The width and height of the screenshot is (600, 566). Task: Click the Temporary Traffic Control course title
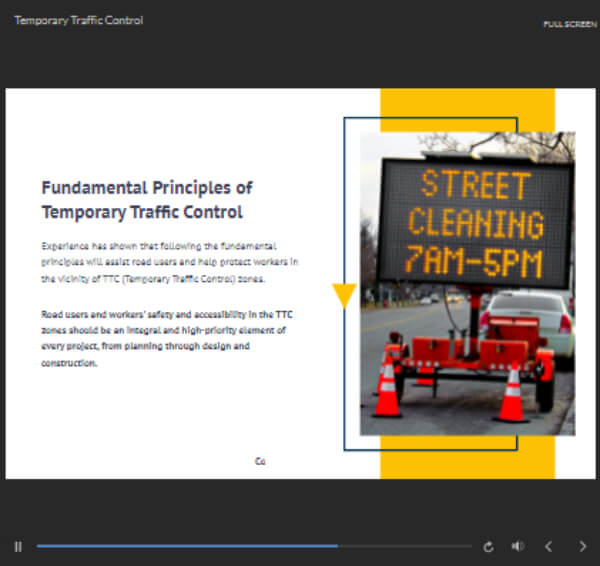(78, 20)
